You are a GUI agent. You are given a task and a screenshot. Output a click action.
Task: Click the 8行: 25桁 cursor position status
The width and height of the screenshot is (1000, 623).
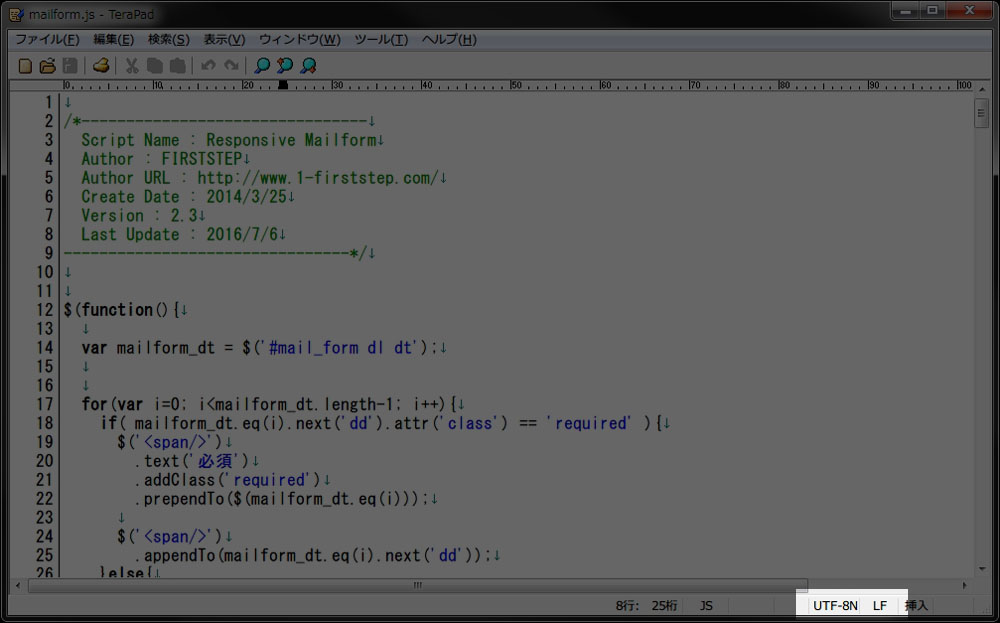point(646,606)
